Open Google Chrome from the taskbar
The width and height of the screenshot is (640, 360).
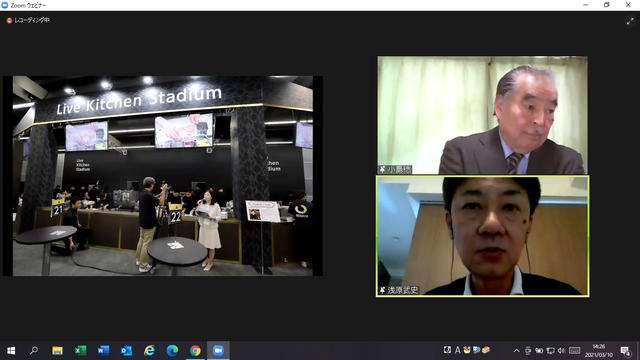tap(195, 351)
